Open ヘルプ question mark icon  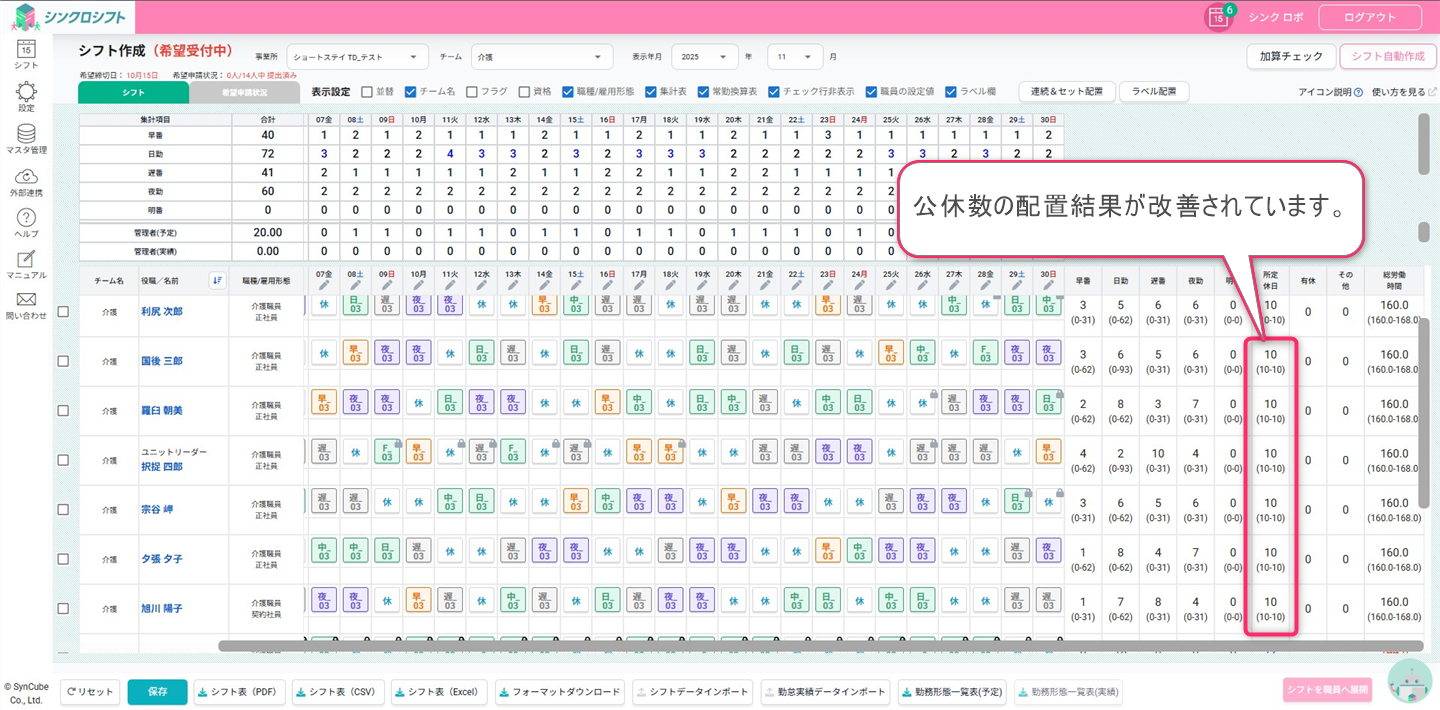click(26, 218)
